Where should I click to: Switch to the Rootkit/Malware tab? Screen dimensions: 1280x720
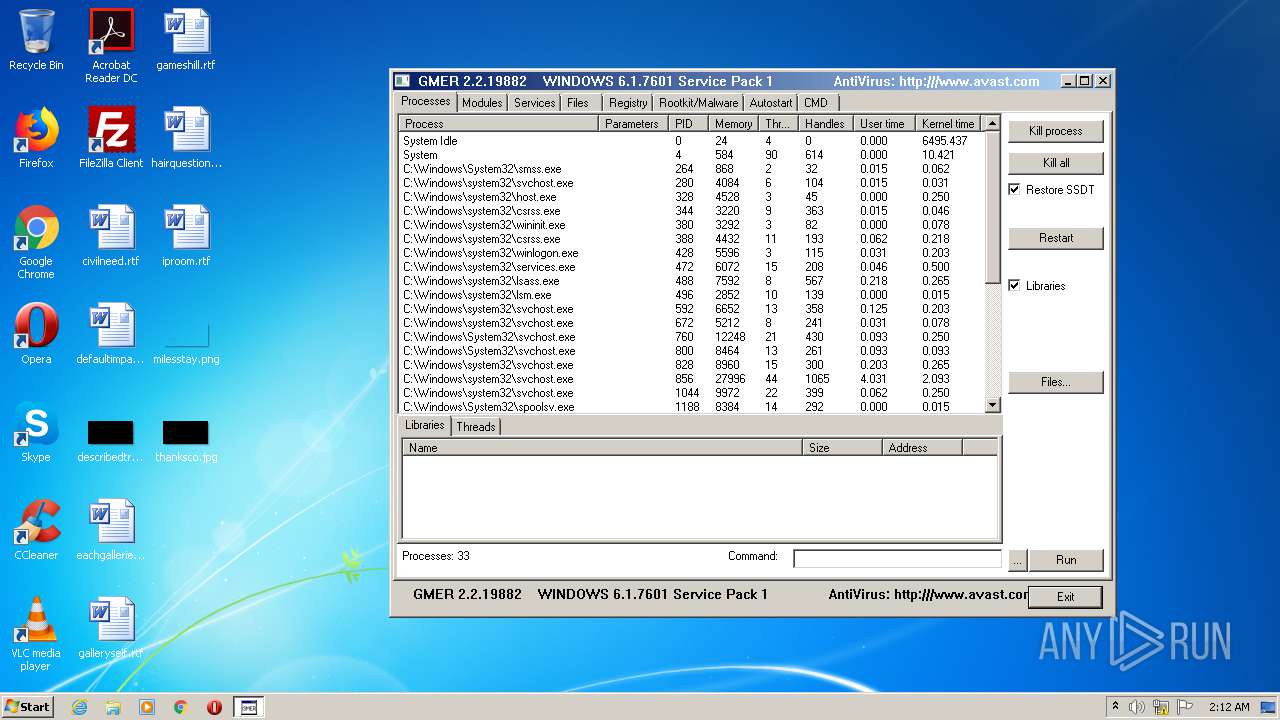point(698,102)
